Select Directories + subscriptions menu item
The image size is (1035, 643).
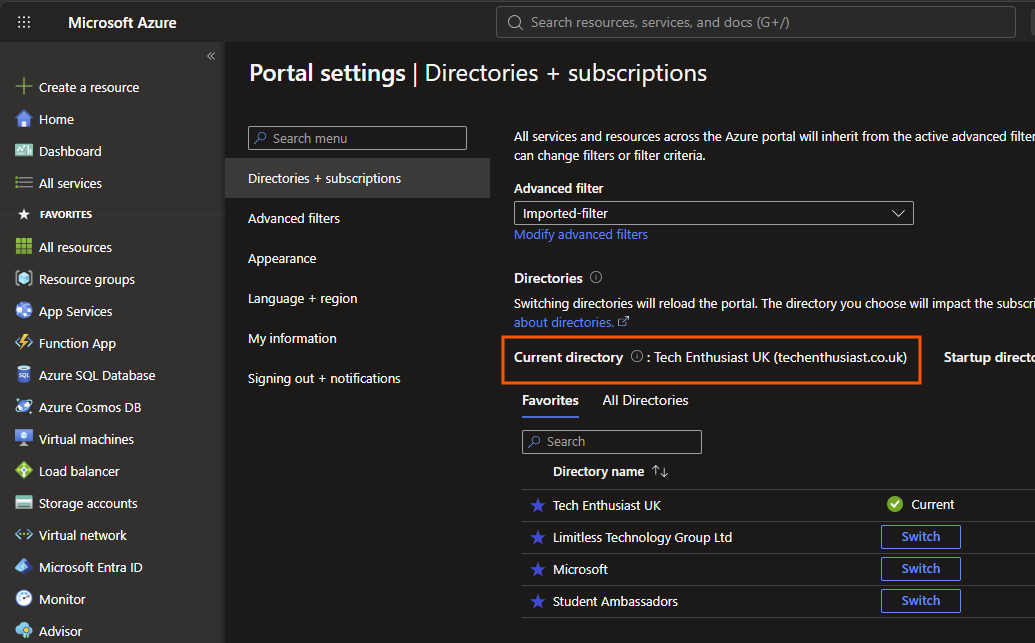point(357,178)
